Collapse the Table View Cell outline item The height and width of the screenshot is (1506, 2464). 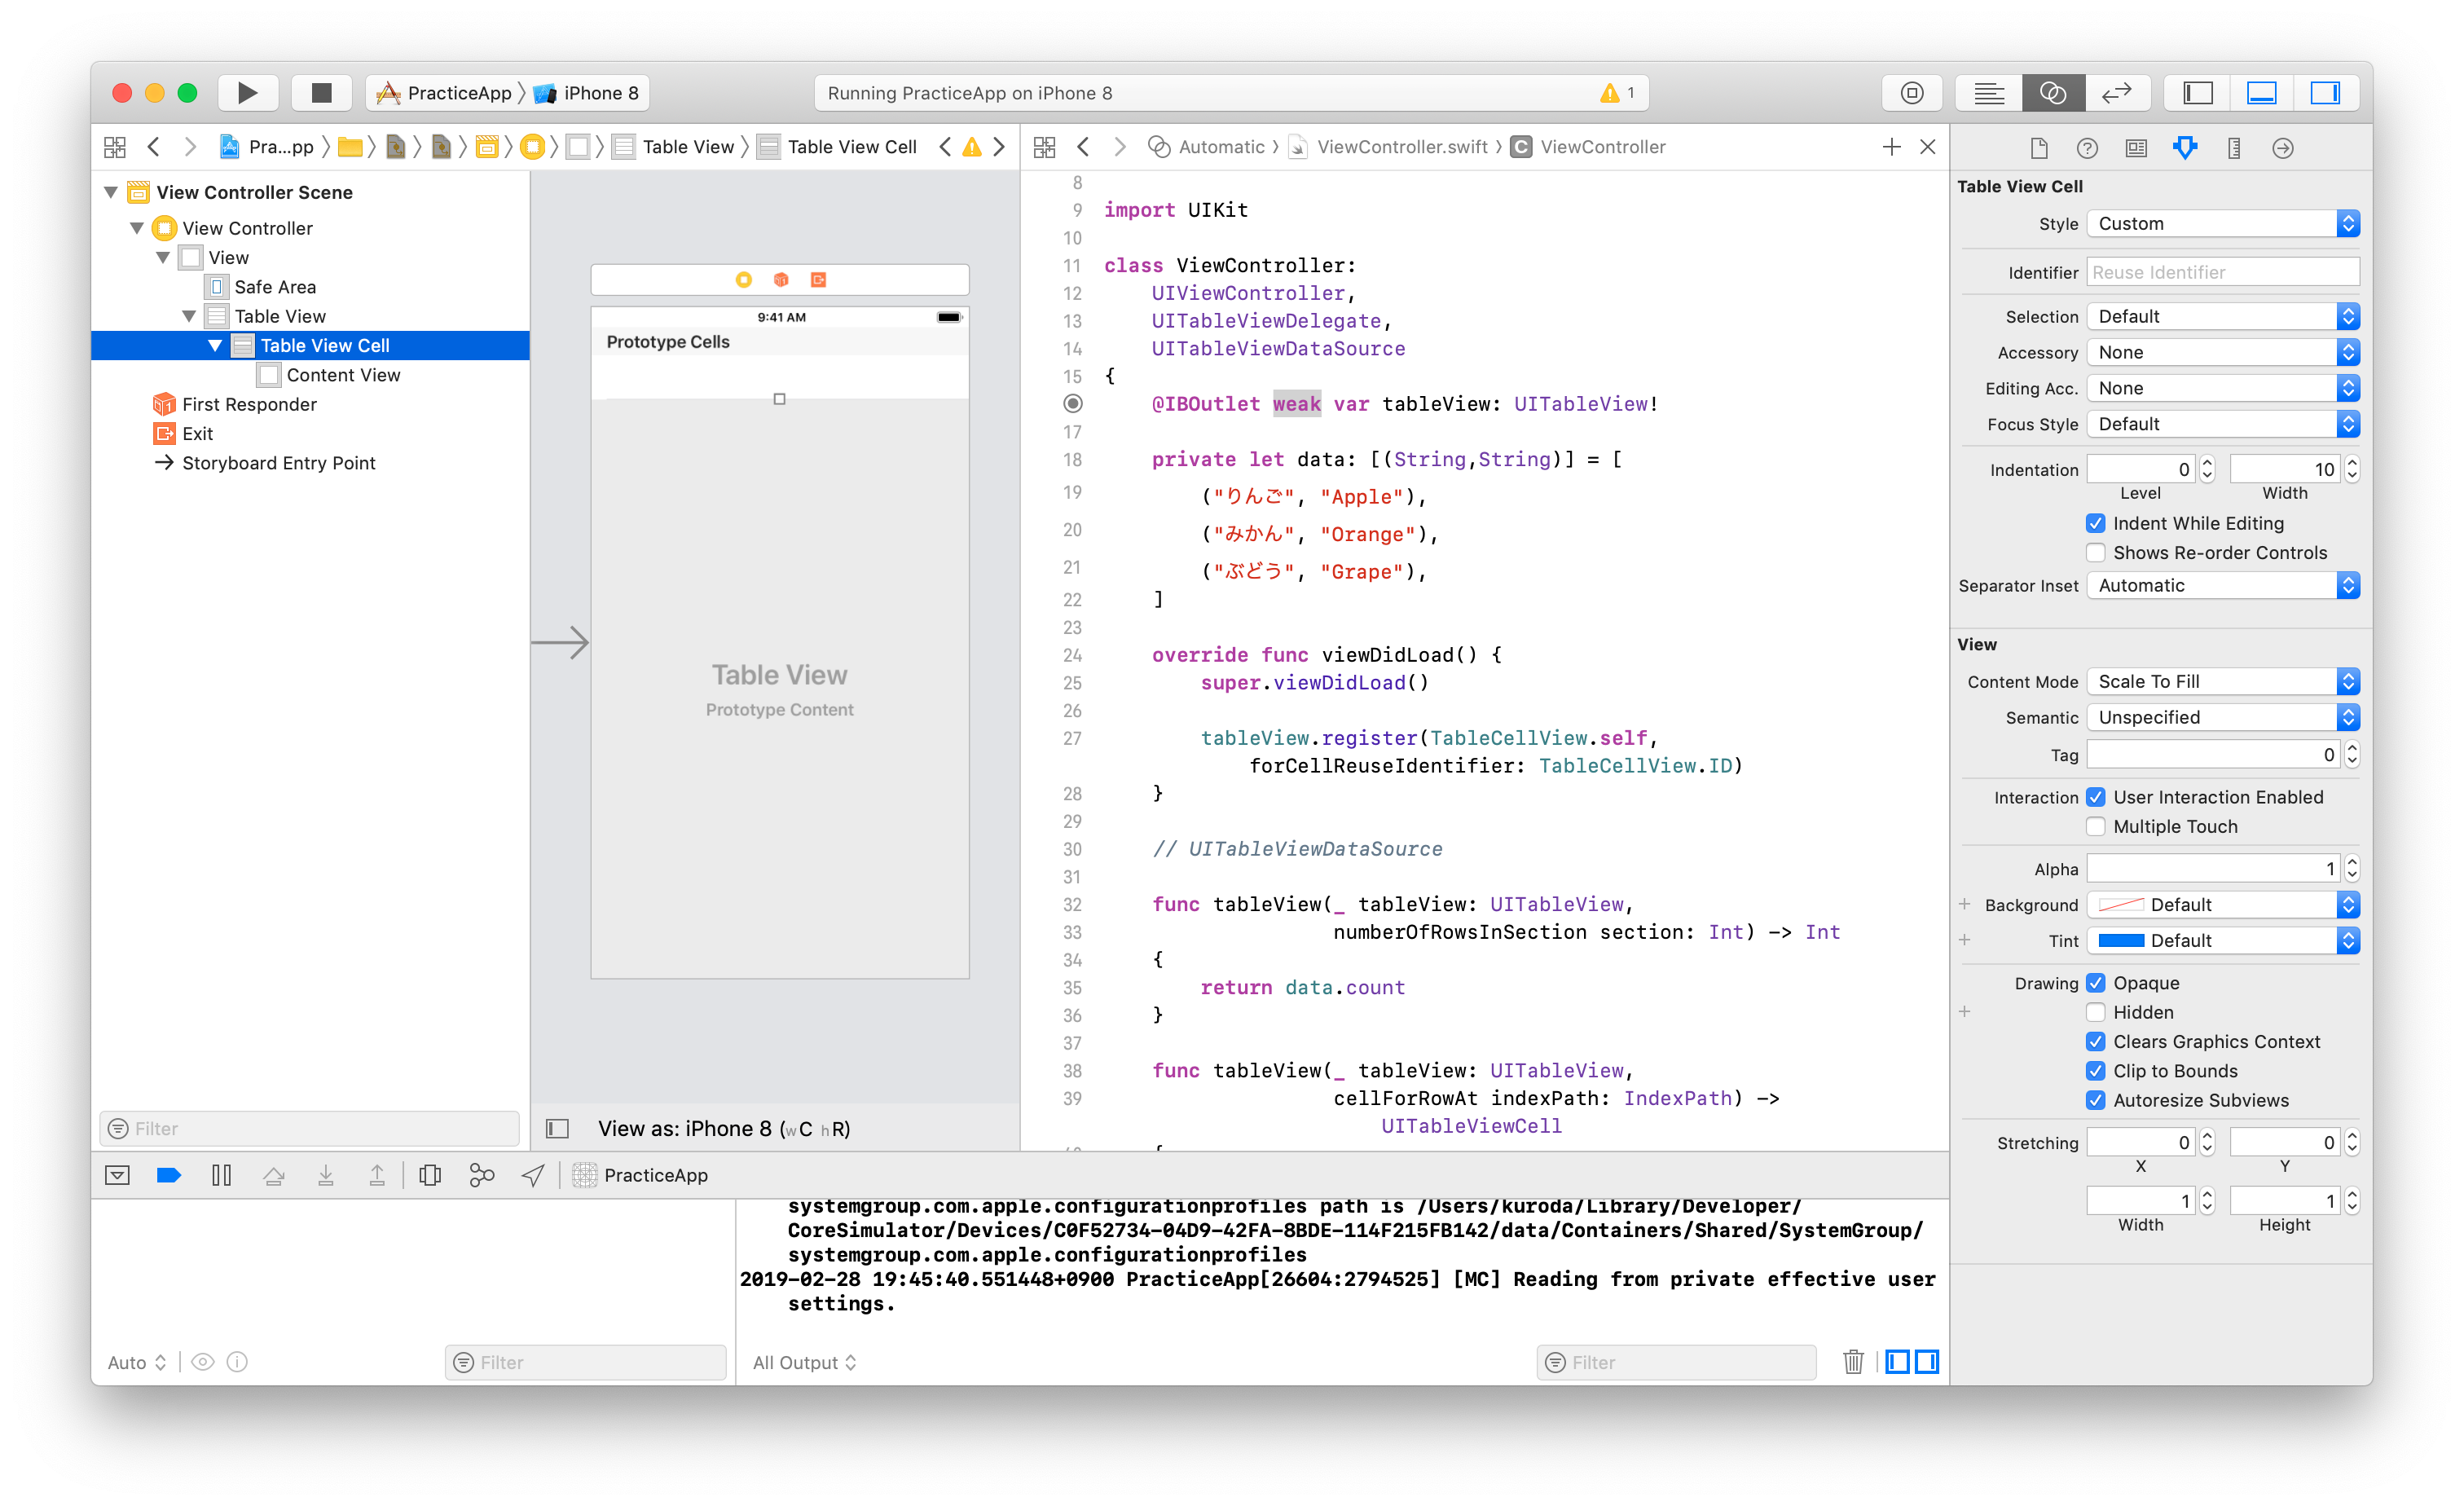click(x=215, y=345)
